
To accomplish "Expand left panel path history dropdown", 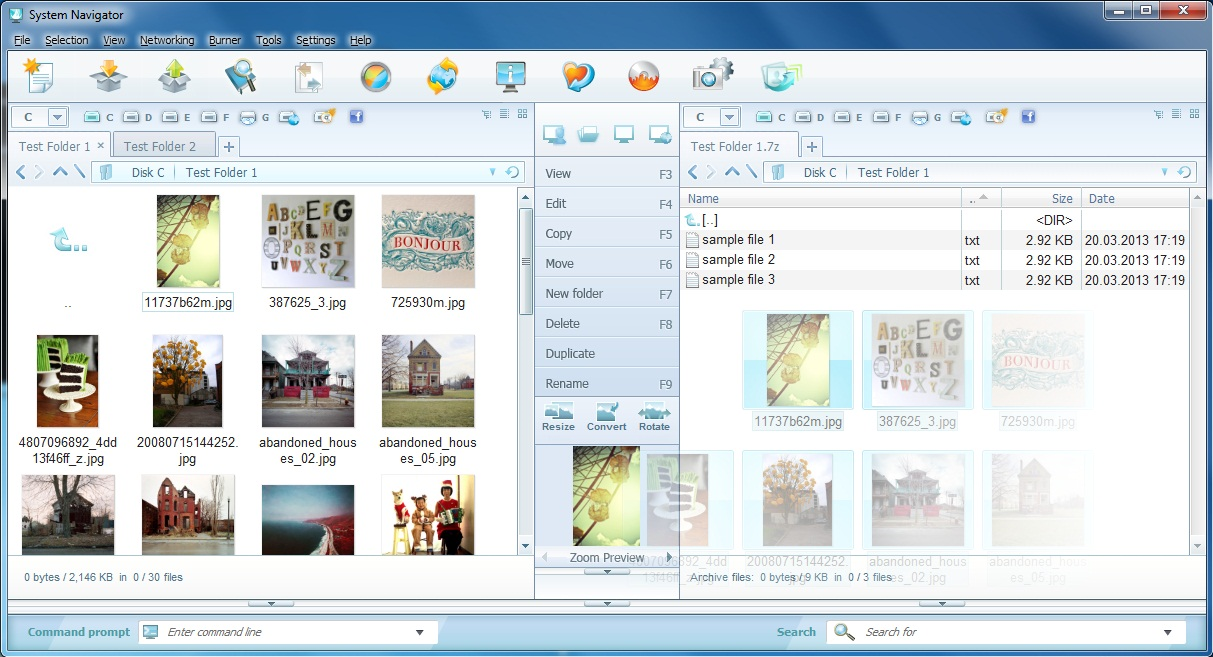I will point(492,172).
